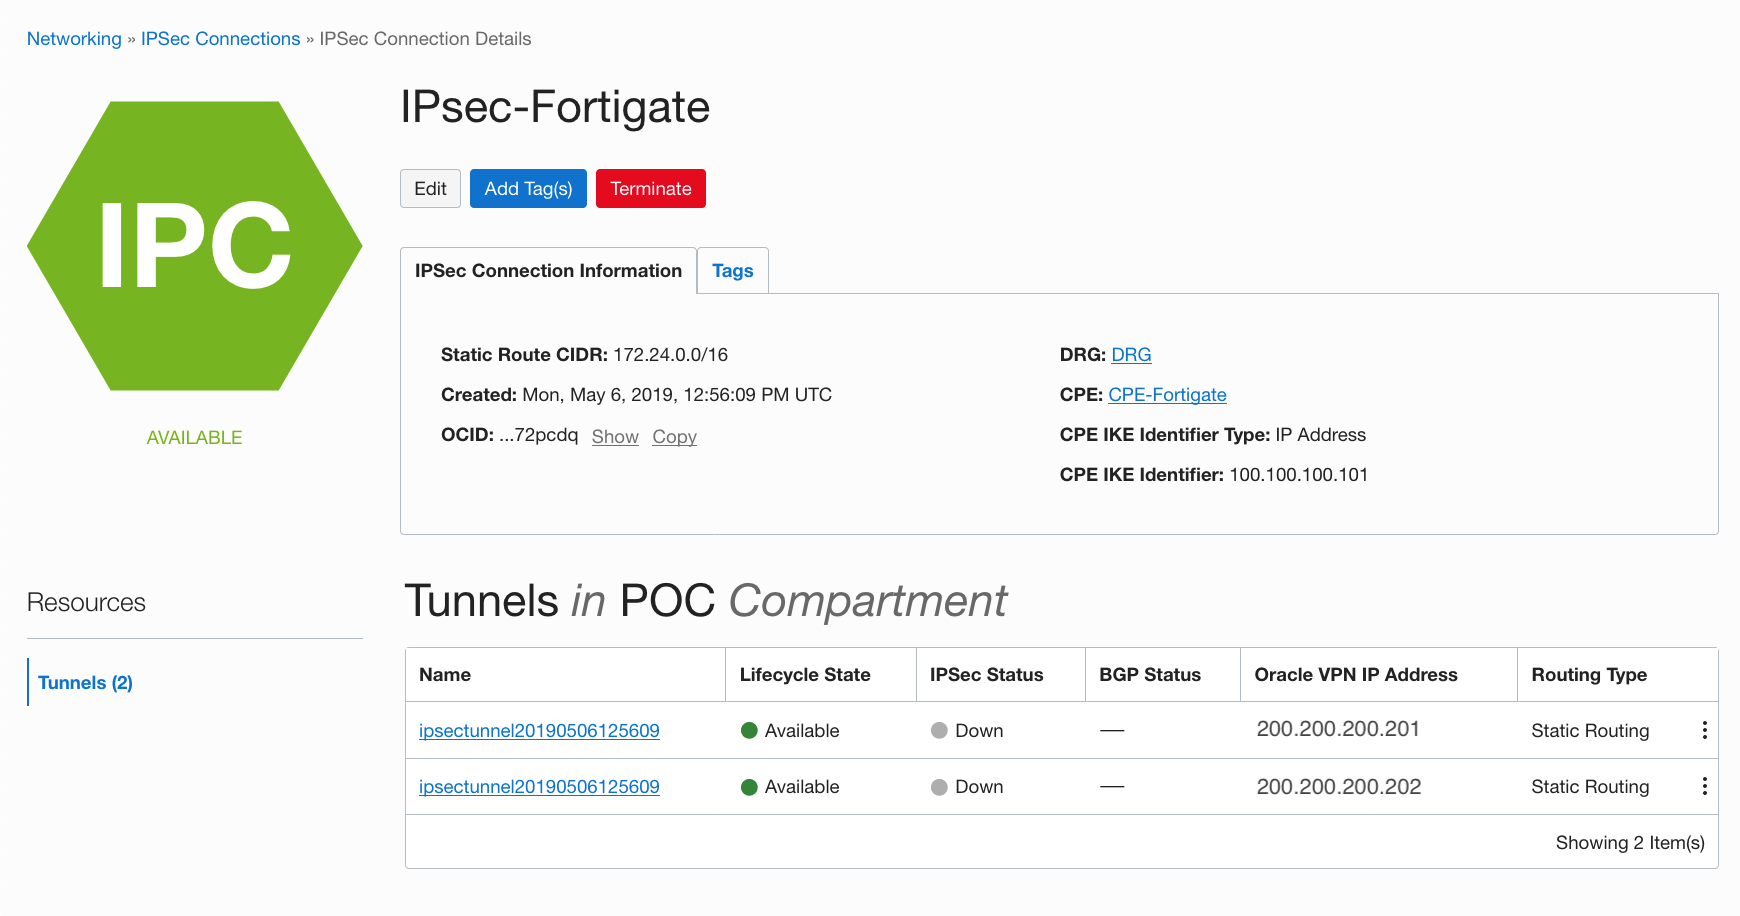
Task: Click Static Routing in 200.200.200.201 row
Action: coord(1590,731)
